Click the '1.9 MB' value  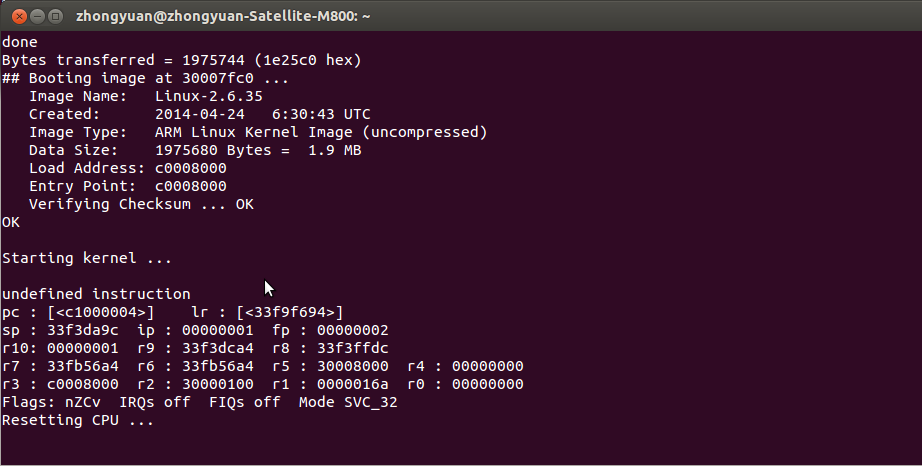point(335,150)
